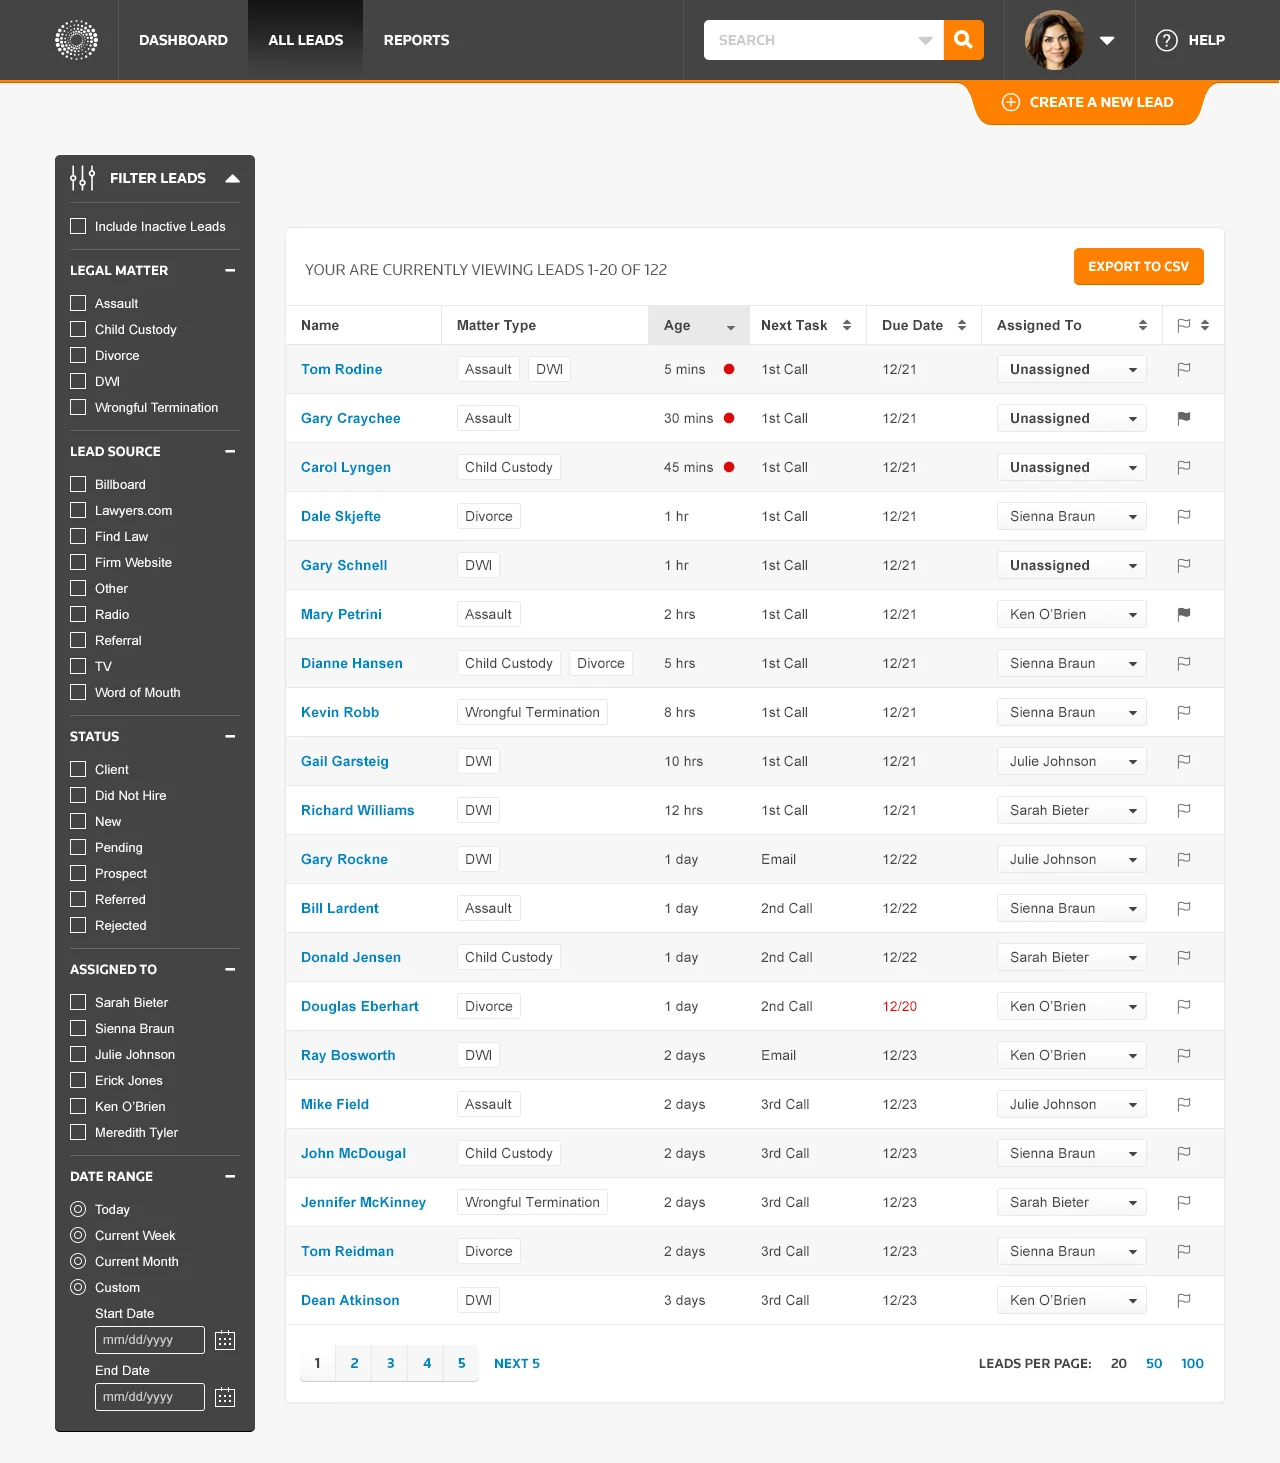1280x1463 pixels.
Task: Open the Dashboard tab
Action: 183,40
